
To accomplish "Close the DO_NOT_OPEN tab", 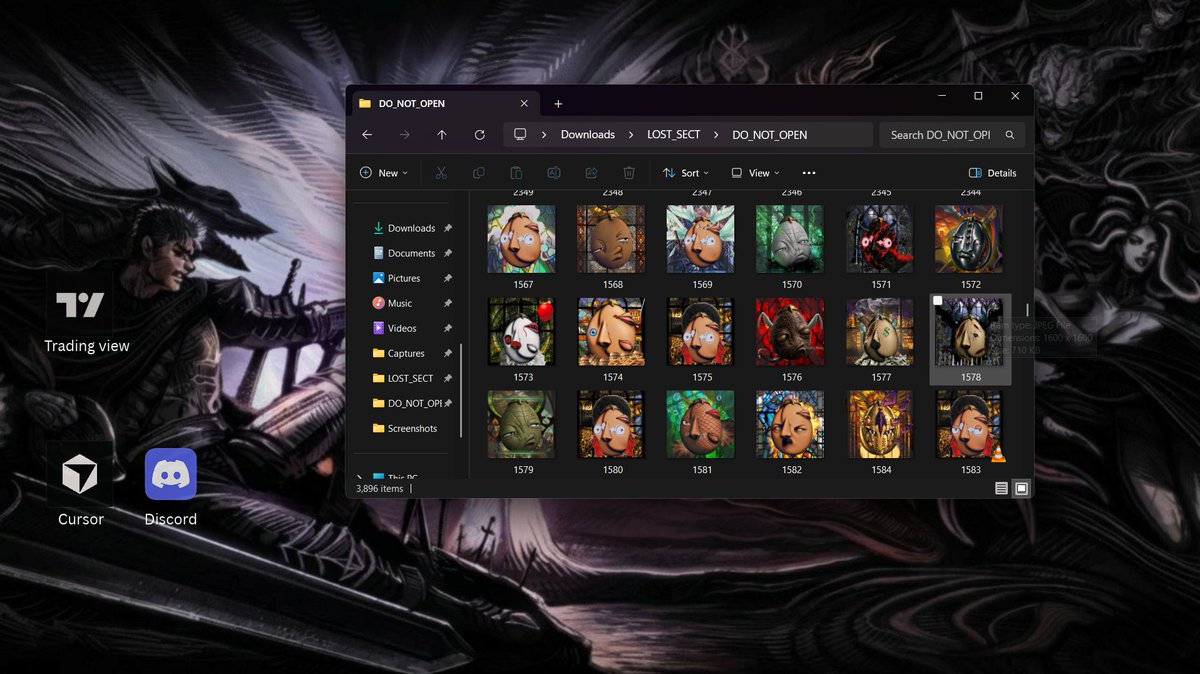I will click(x=524, y=103).
